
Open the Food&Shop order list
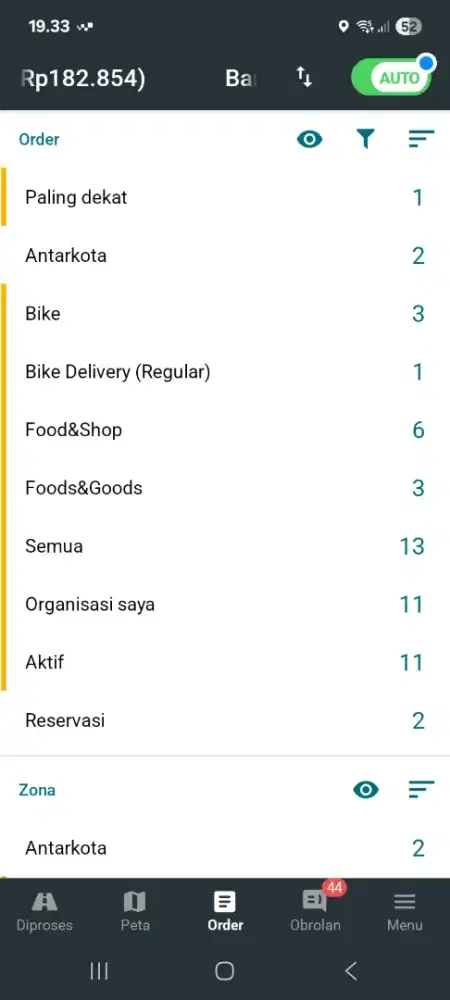(x=225, y=430)
